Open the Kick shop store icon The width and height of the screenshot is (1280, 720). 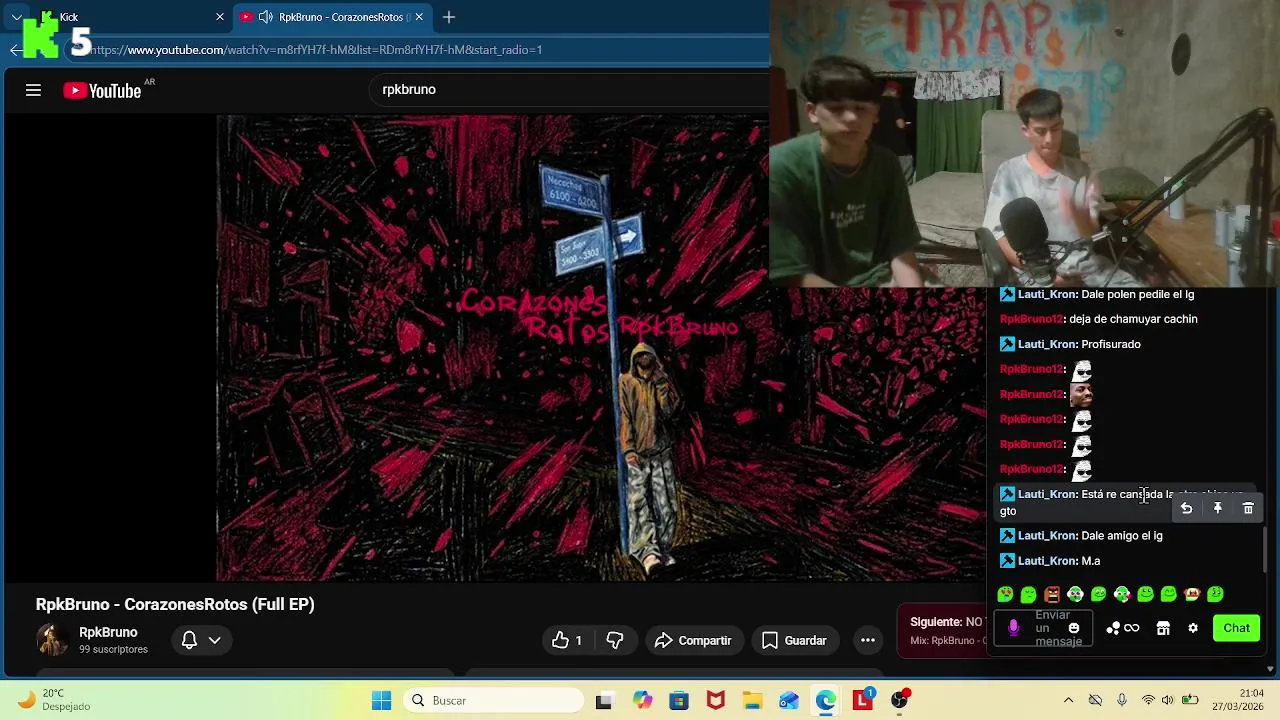coord(1163,628)
